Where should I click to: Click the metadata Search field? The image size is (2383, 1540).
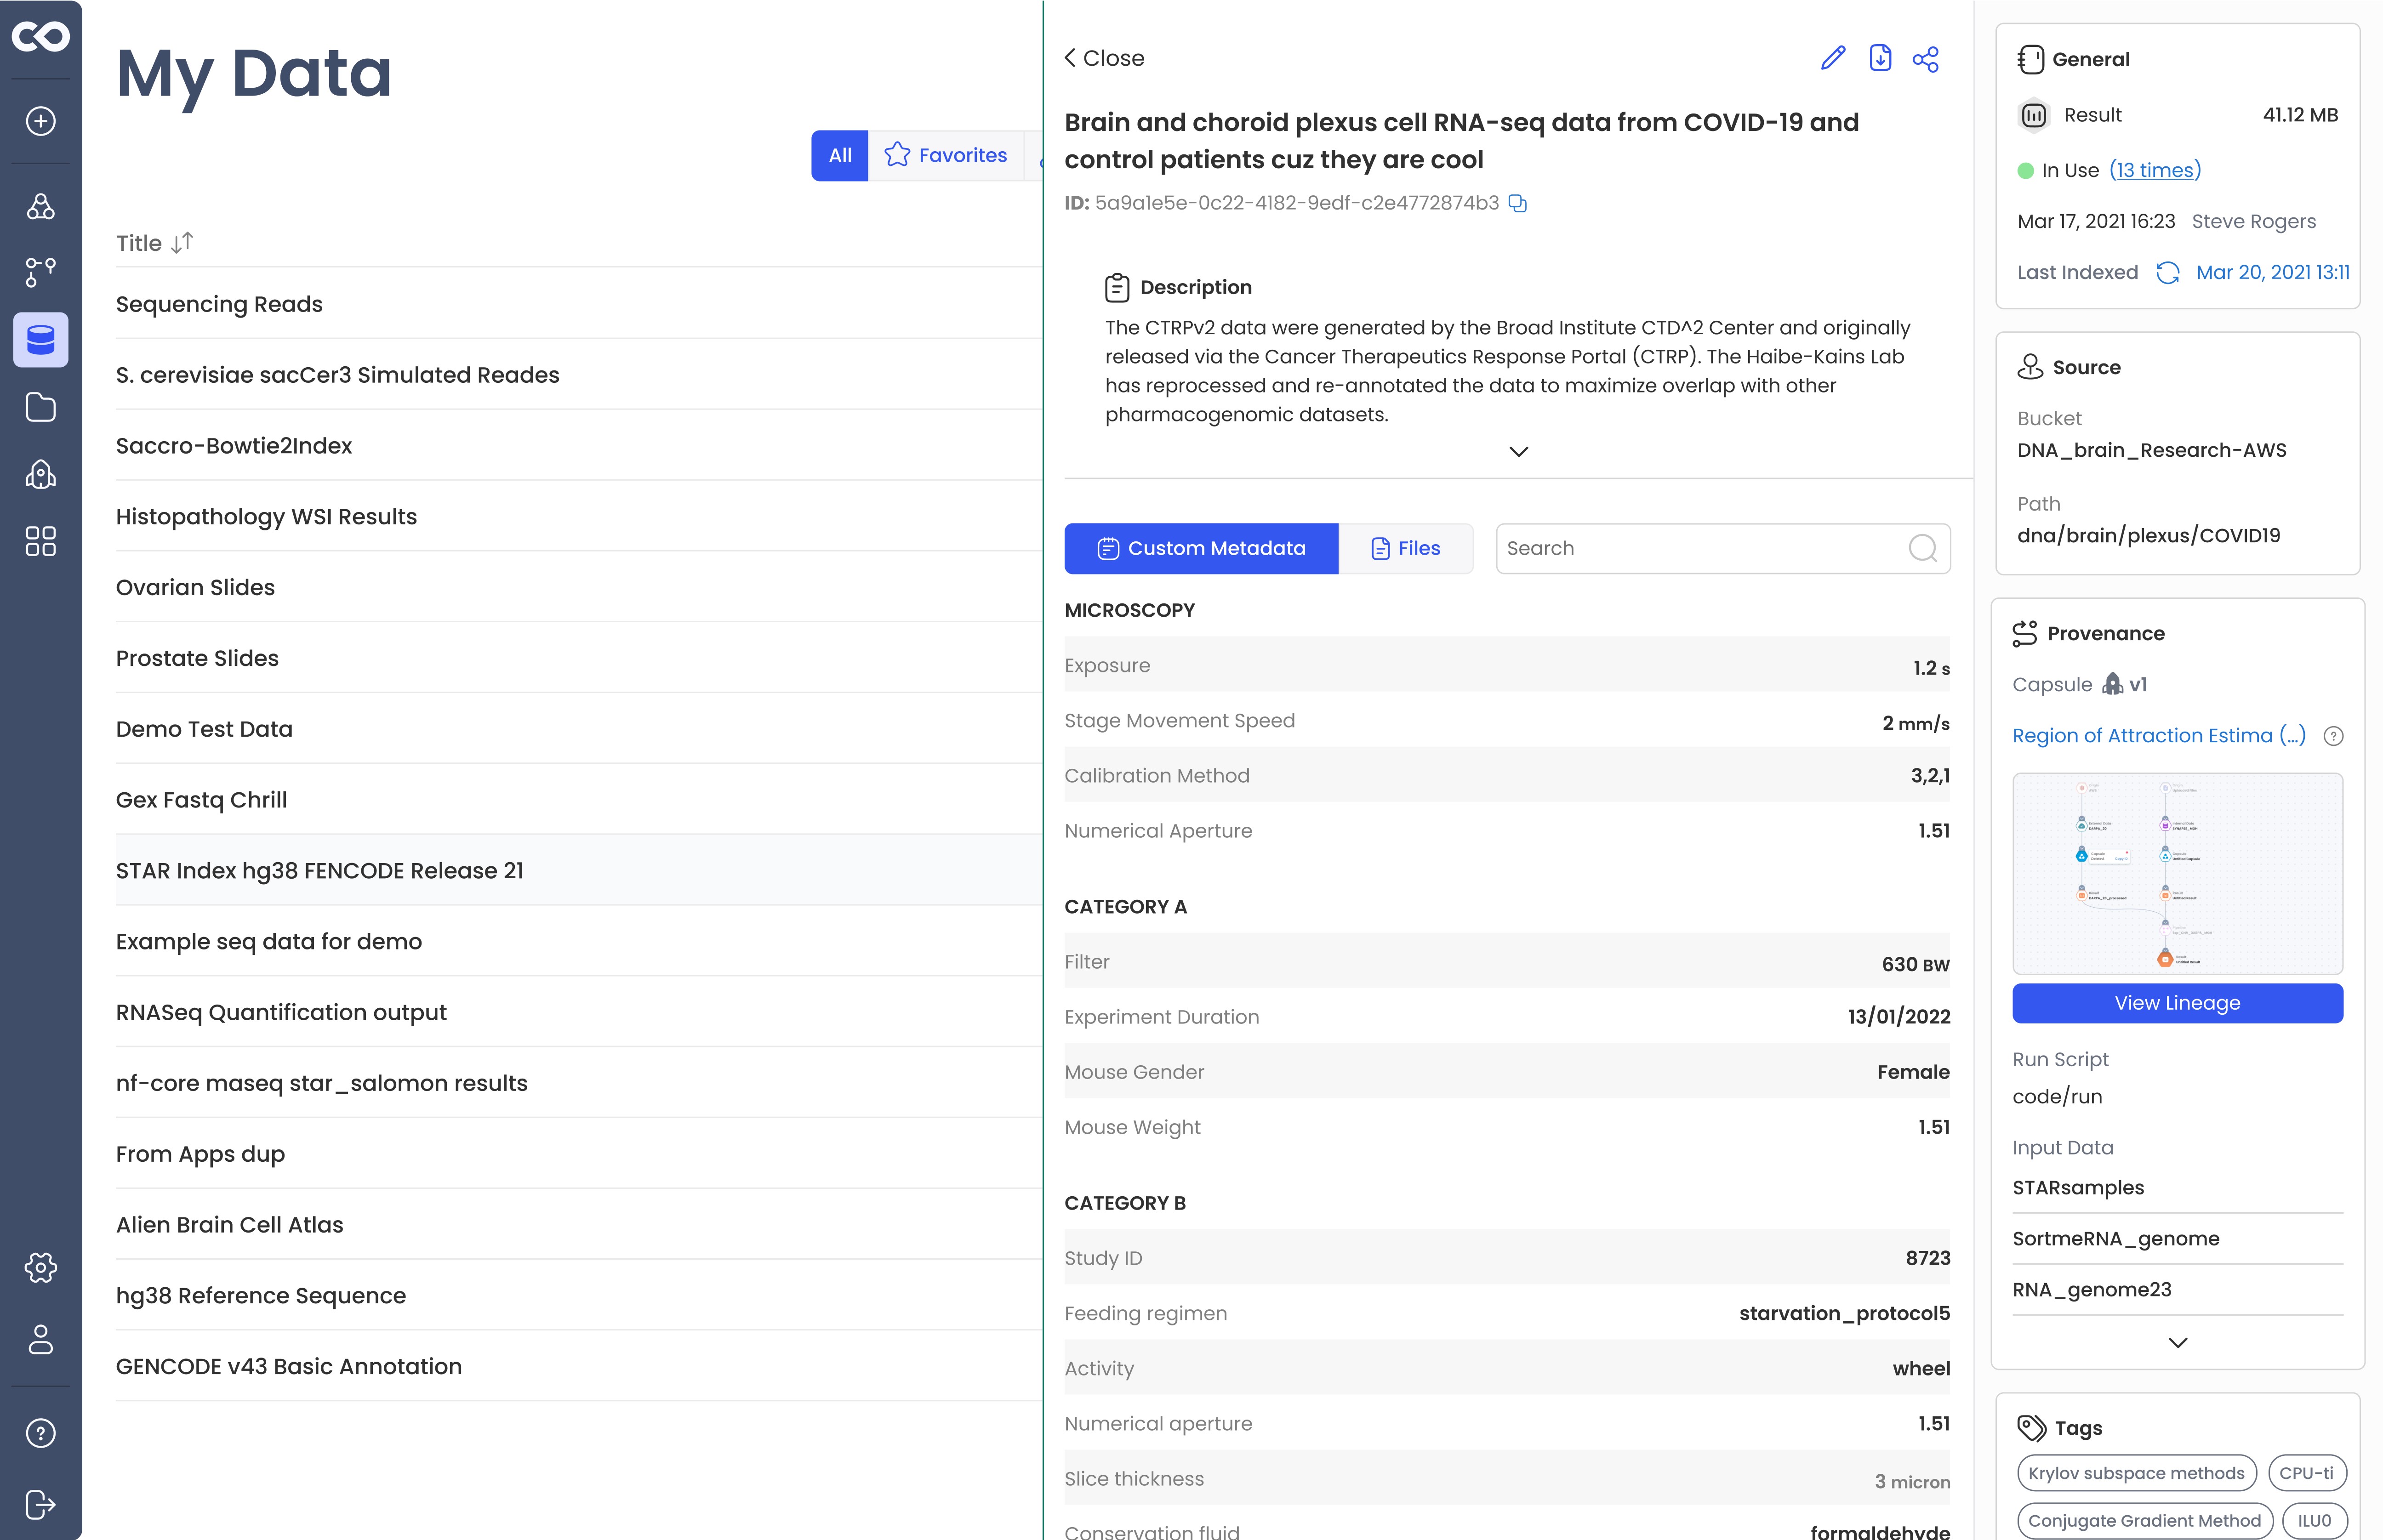coord(1700,548)
